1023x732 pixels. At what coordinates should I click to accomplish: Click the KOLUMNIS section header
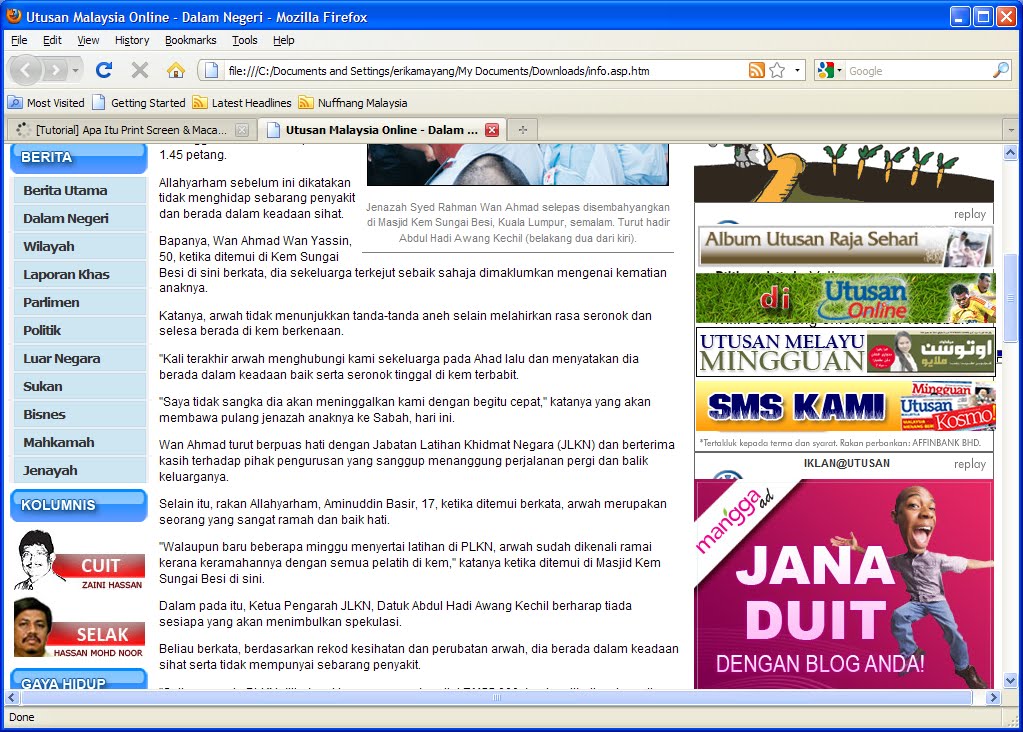(x=79, y=505)
